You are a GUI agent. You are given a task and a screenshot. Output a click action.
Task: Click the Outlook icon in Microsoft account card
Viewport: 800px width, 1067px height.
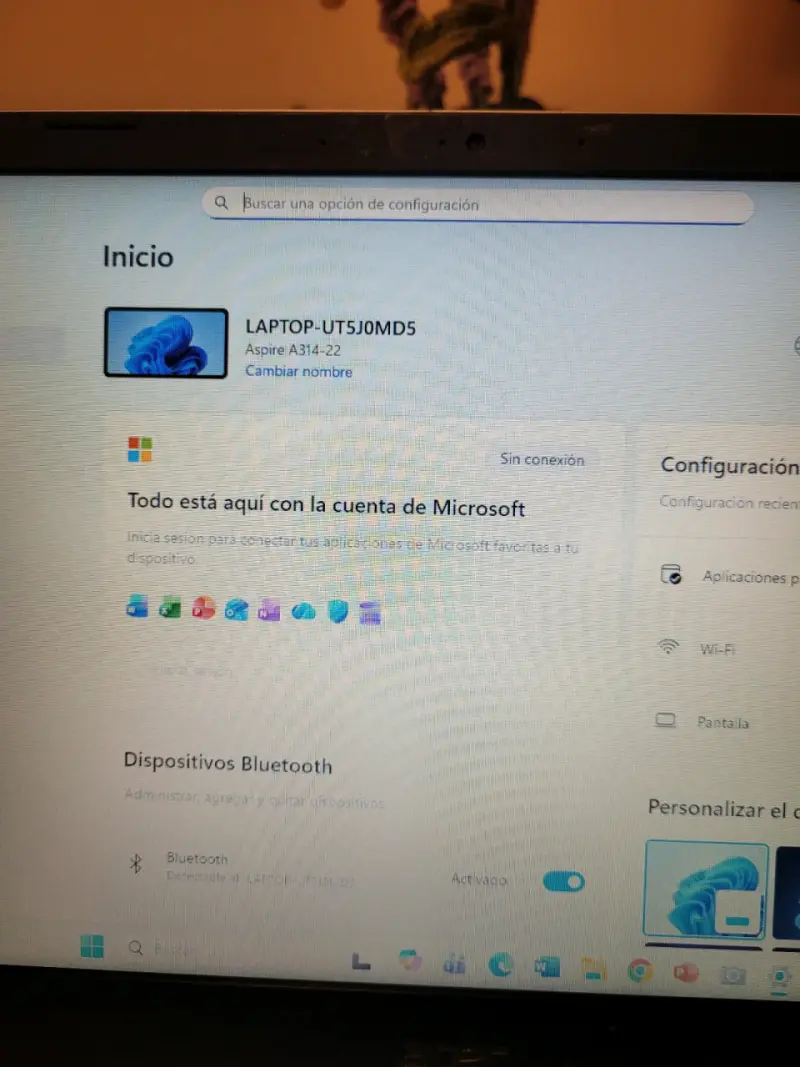(236, 610)
